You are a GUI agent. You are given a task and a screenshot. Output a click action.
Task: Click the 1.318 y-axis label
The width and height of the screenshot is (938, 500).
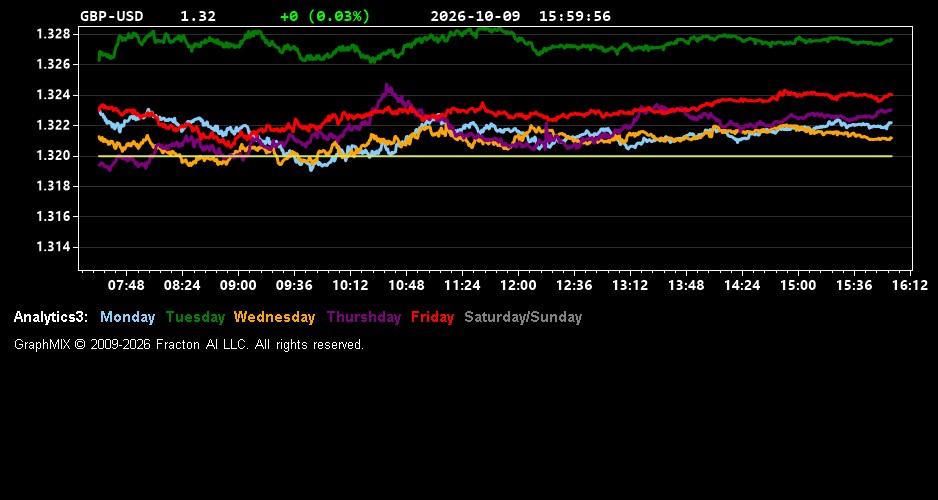[x=54, y=186]
